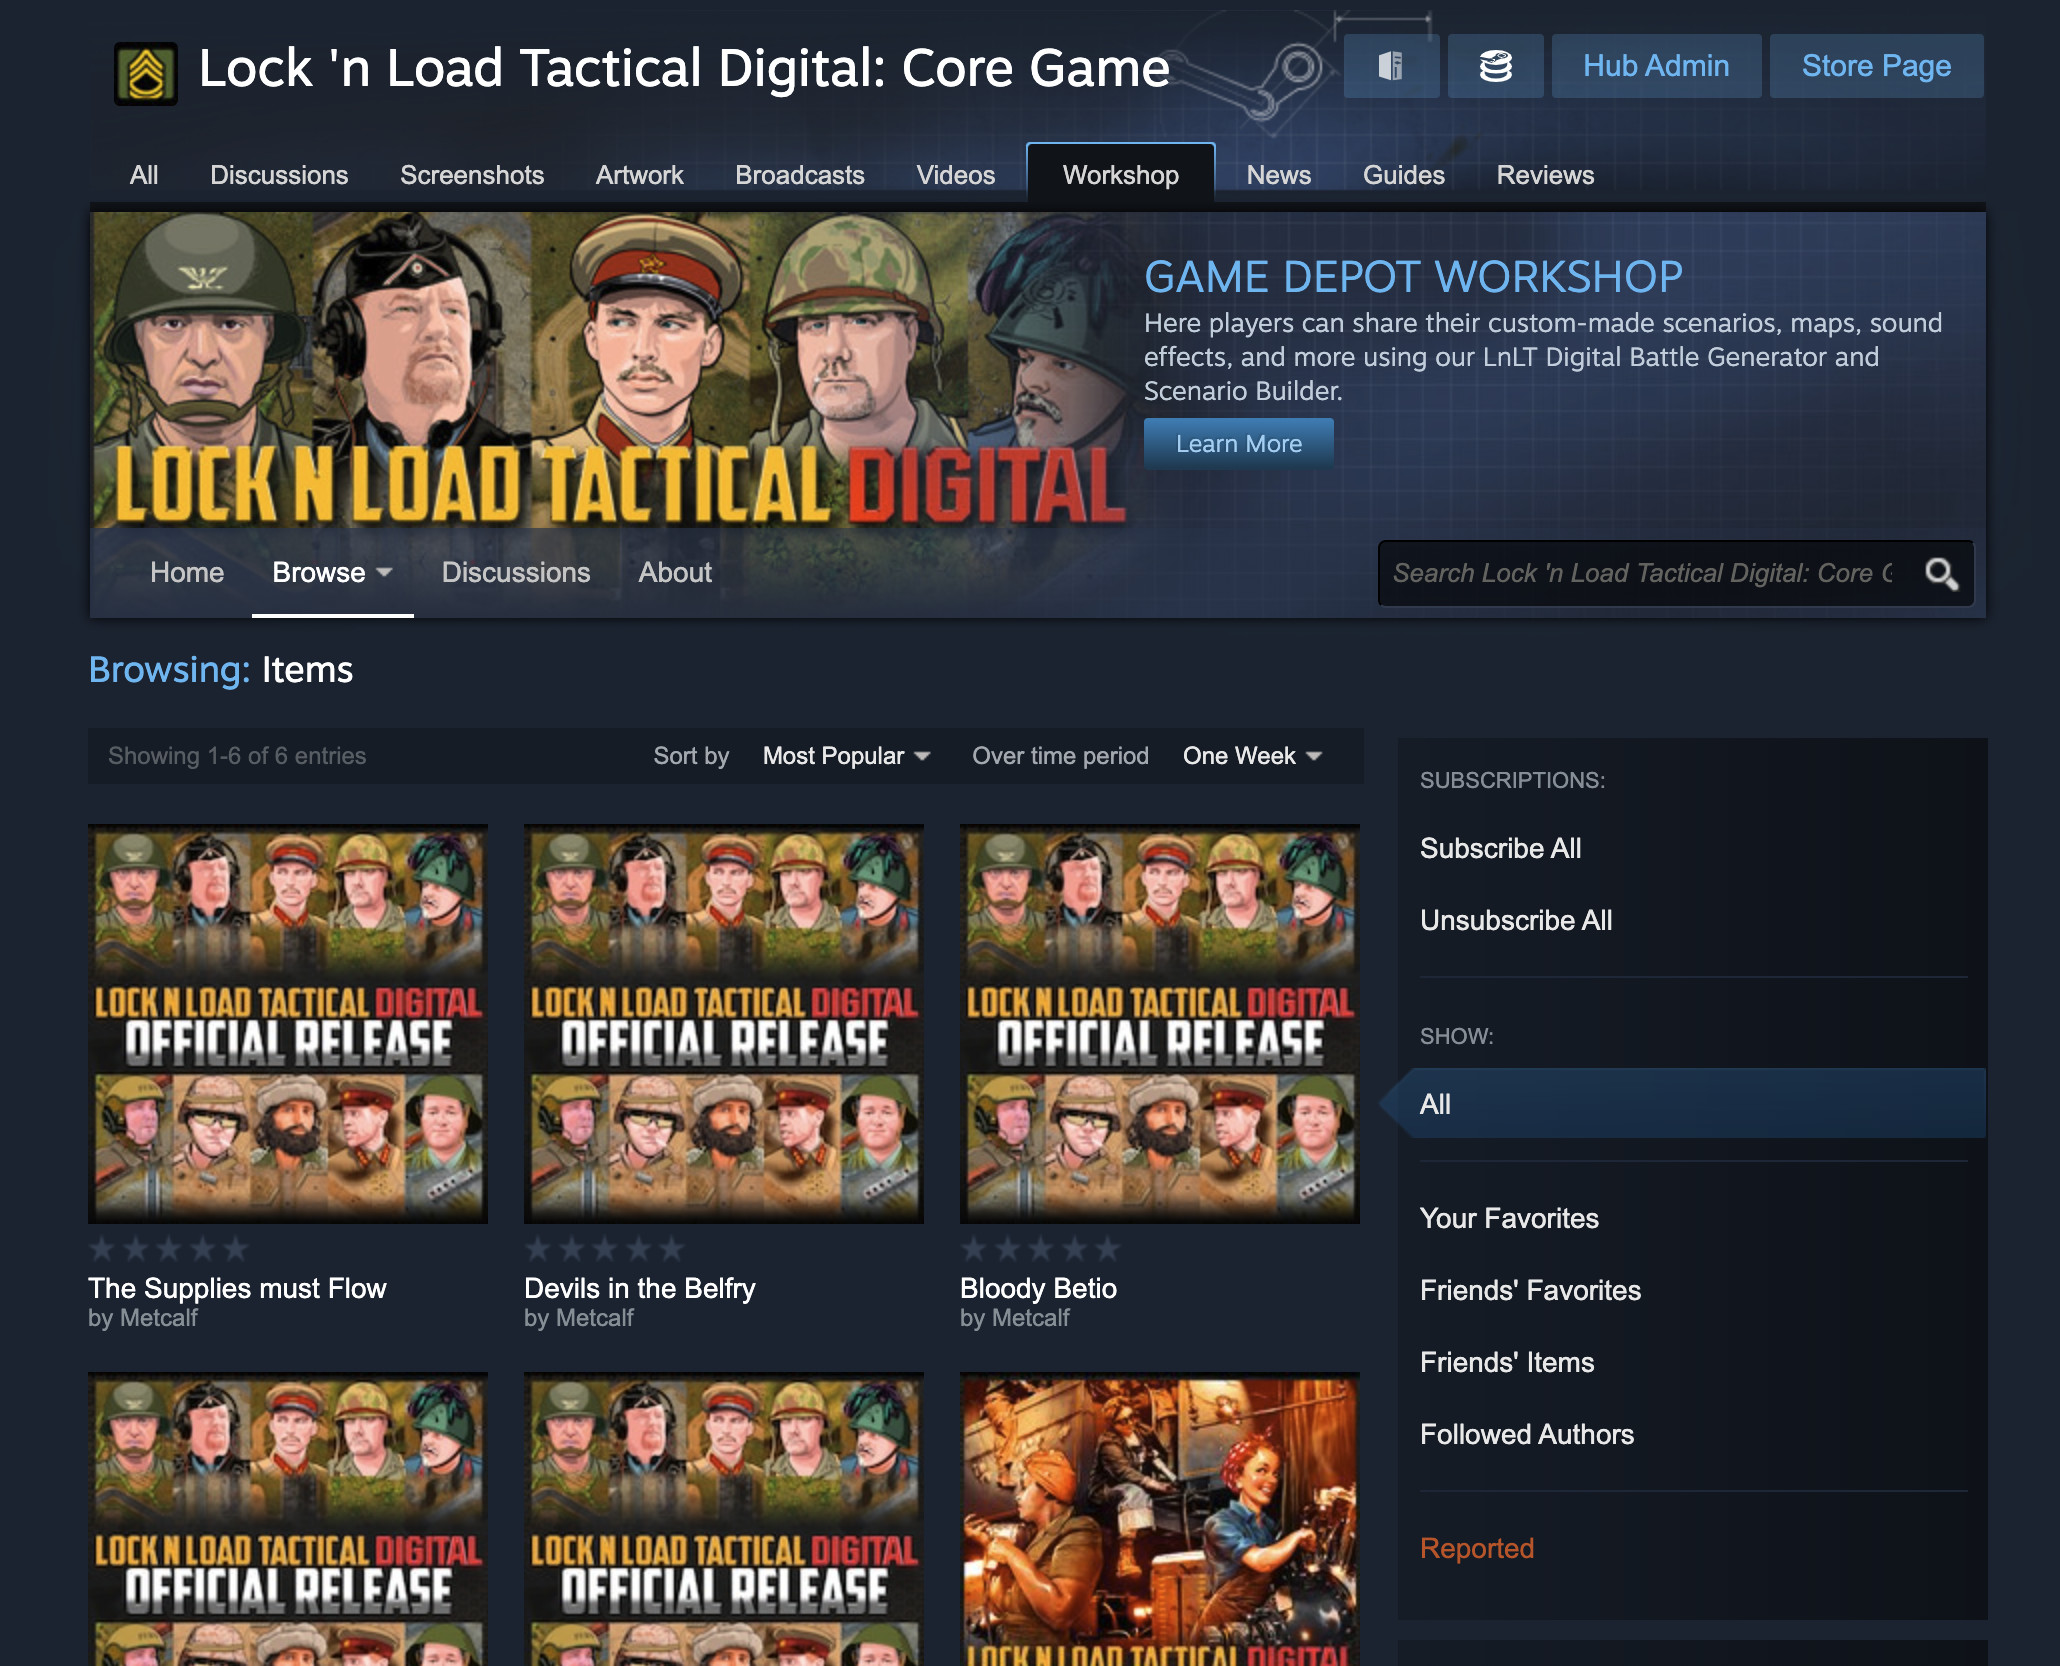This screenshot has width=2060, height=1666.
Task: Click the Lock 'n Load Tactical game avatar icon
Action: coord(146,68)
